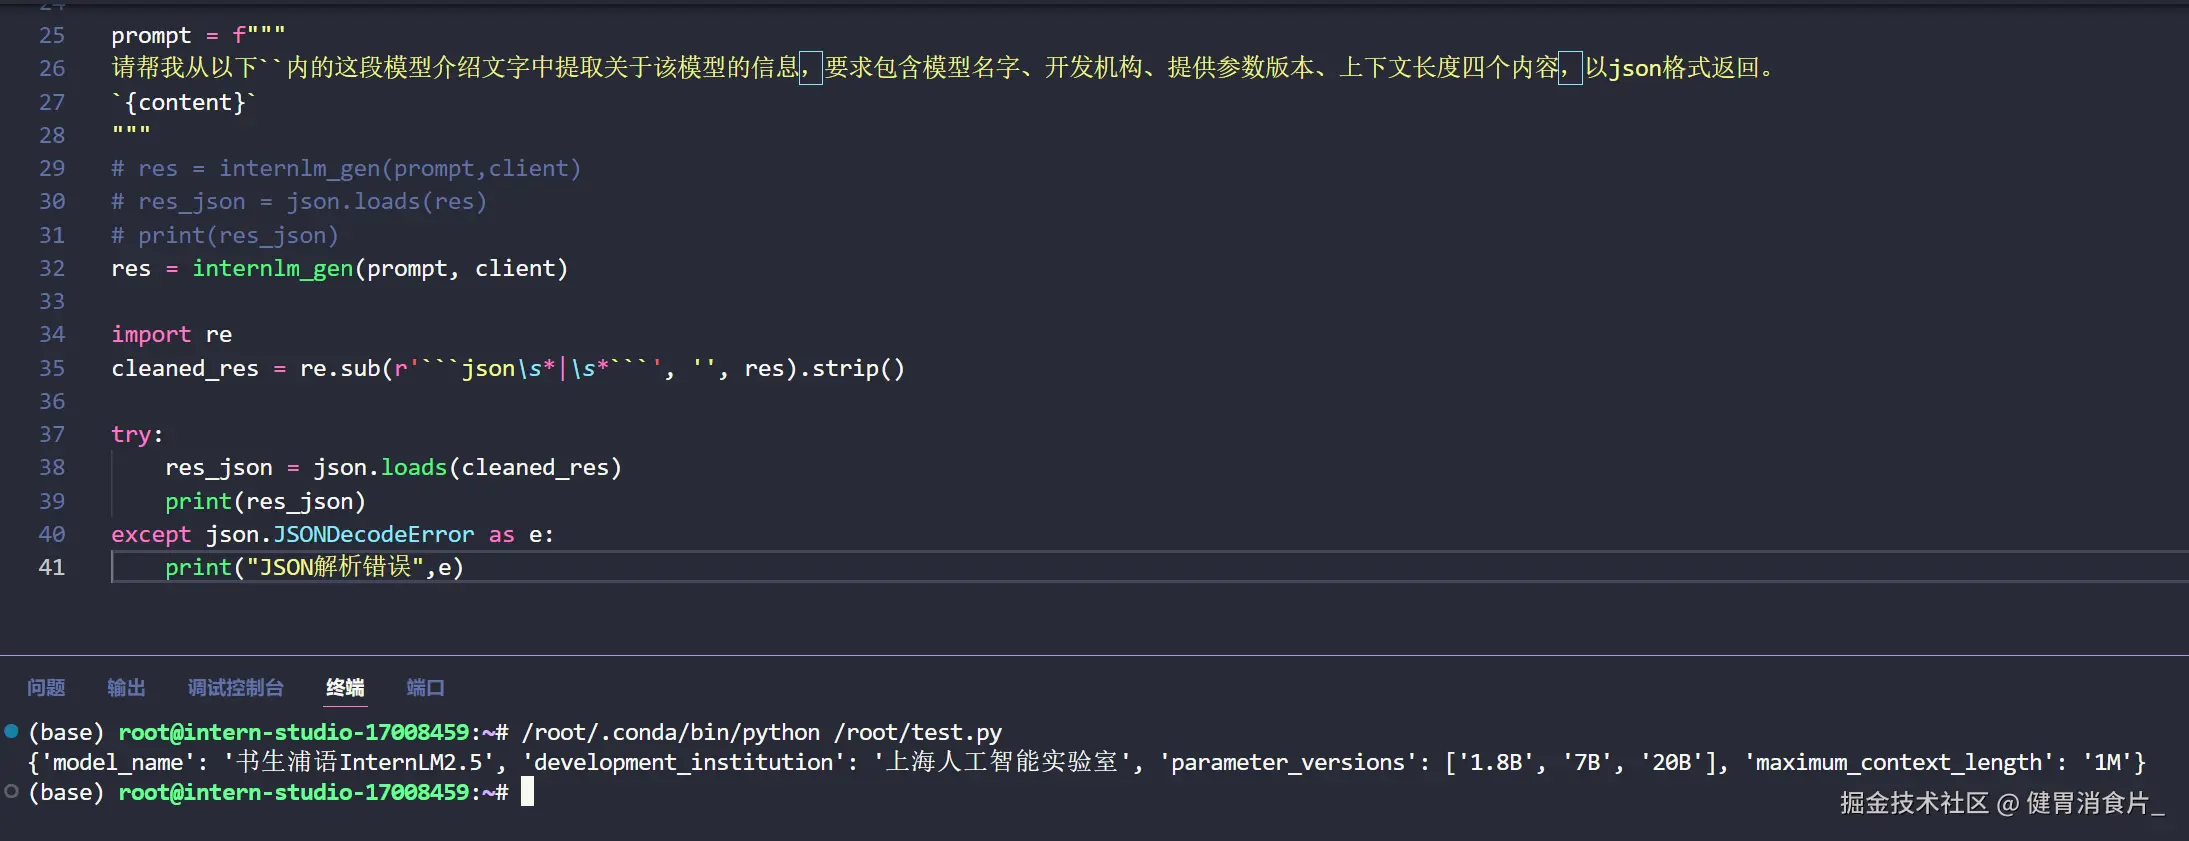Open the 调试控制台 tab
The image size is (2189, 841).
[x=236, y=688]
